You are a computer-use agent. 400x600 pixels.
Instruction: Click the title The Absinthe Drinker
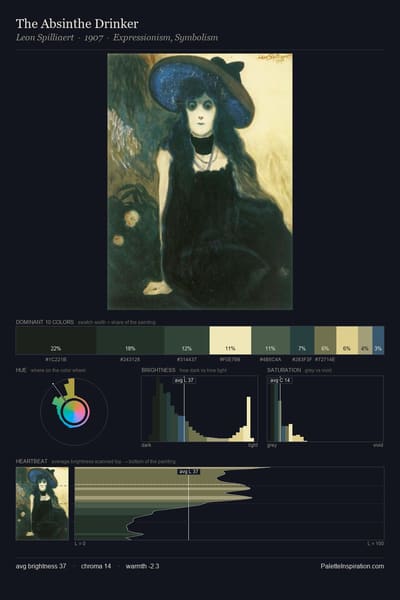point(77,24)
